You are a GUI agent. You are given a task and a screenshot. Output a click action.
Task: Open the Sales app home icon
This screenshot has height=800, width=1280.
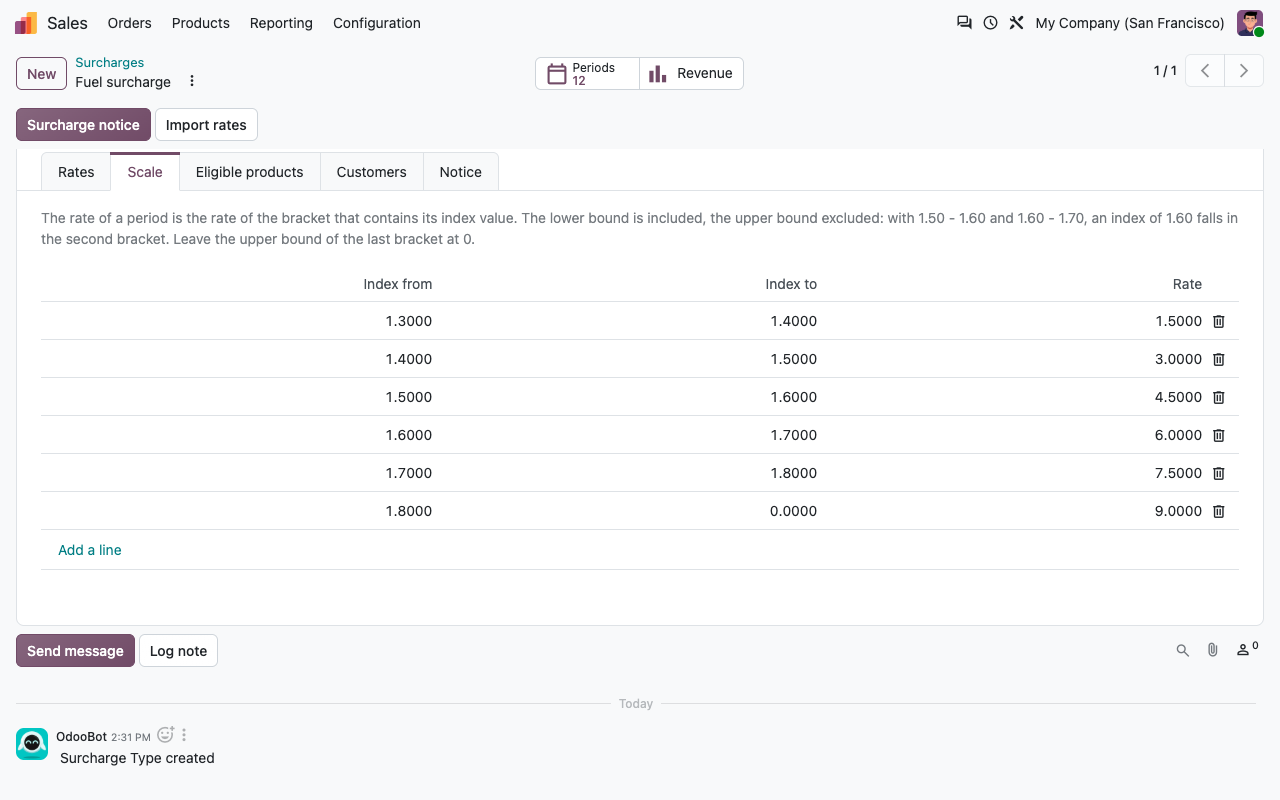click(x=26, y=23)
